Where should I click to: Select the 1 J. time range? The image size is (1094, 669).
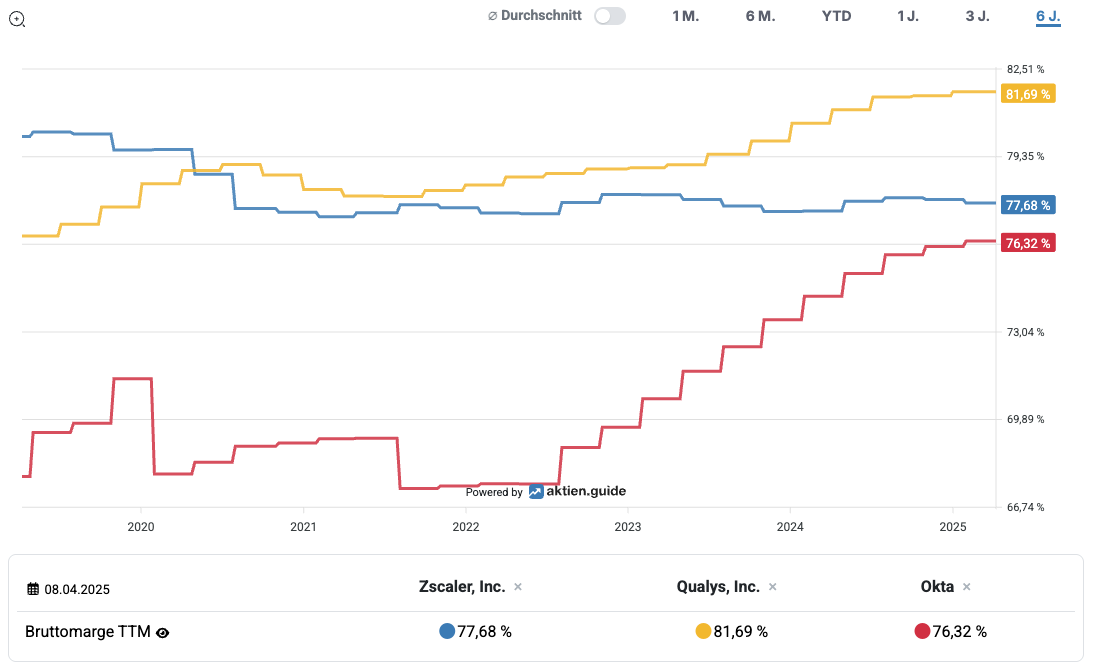pyautogui.click(x=908, y=16)
